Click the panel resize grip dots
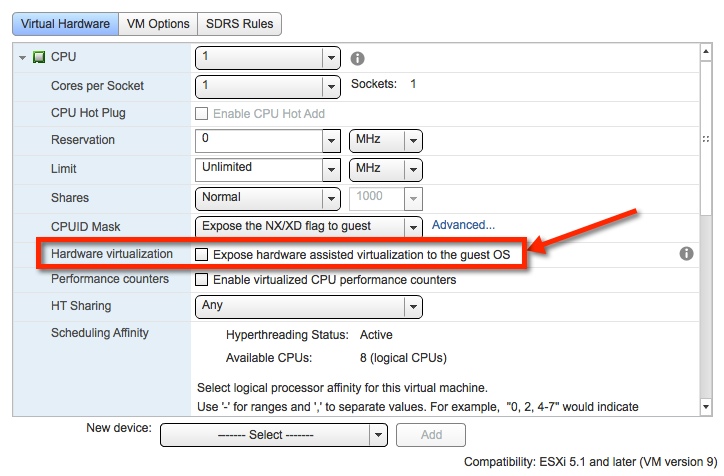 [706, 139]
